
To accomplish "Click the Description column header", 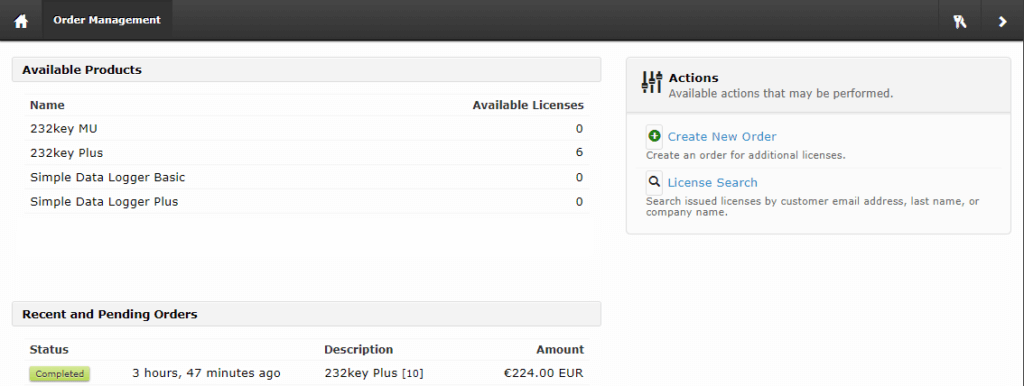I will pos(359,349).
